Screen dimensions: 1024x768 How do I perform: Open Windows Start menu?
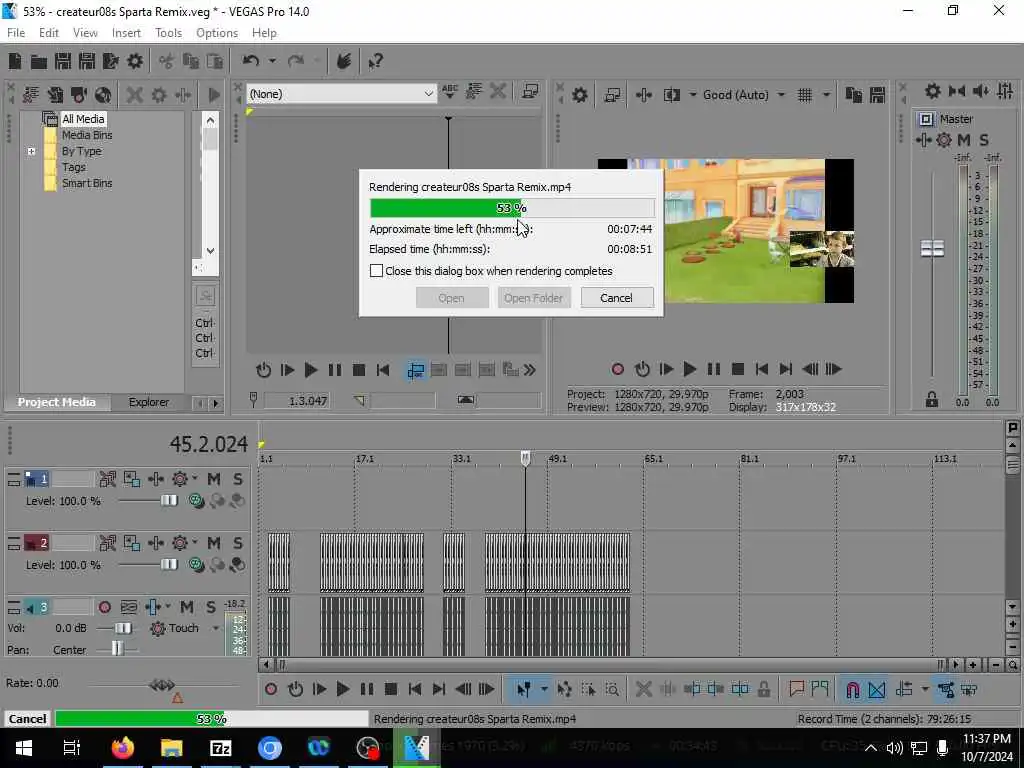pyautogui.click(x=24, y=748)
